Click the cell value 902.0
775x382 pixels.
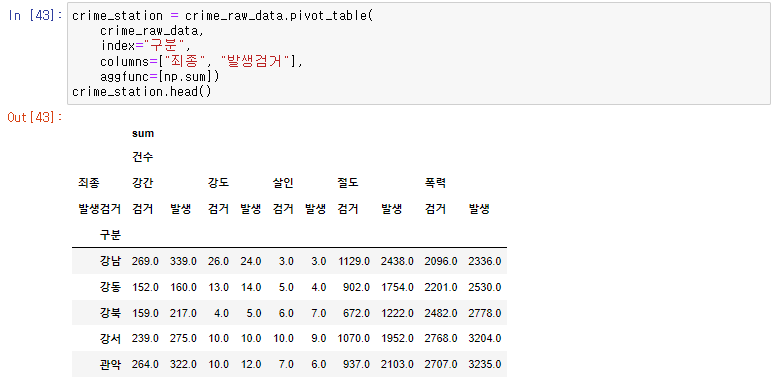click(356, 287)
